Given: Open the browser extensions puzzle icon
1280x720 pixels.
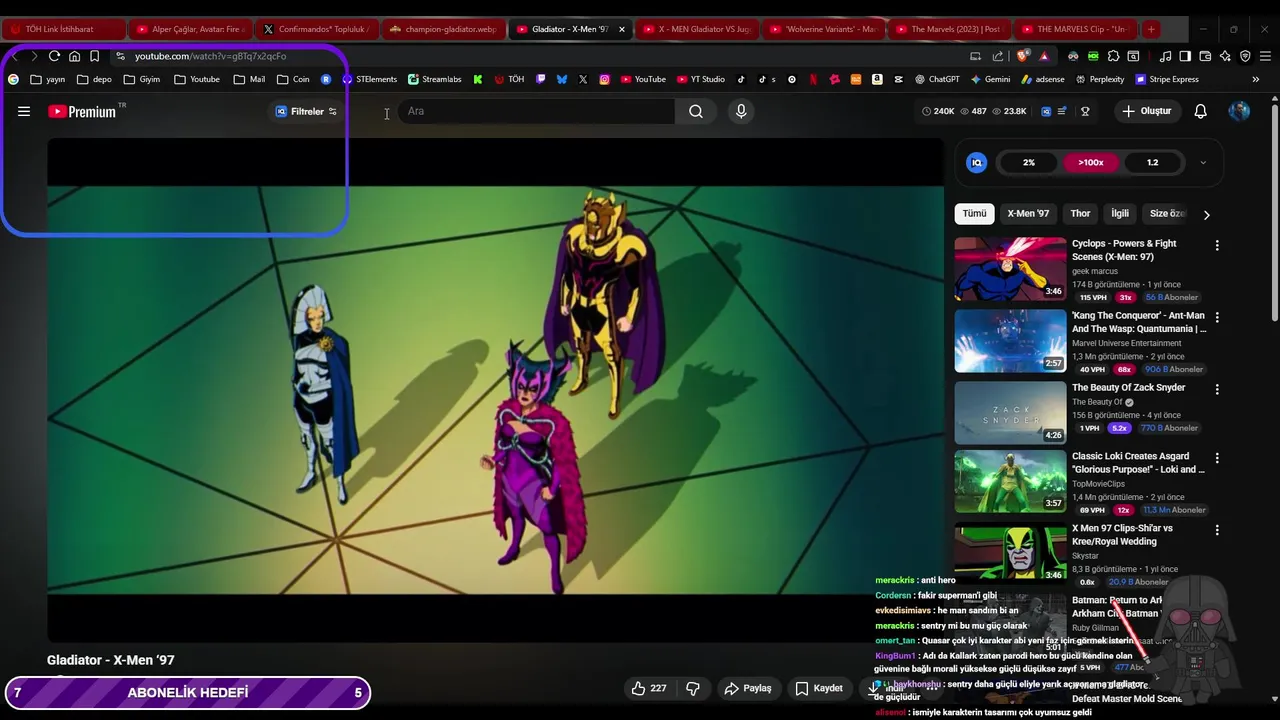Looking at the screenshot, I should tap(1113, 56).
